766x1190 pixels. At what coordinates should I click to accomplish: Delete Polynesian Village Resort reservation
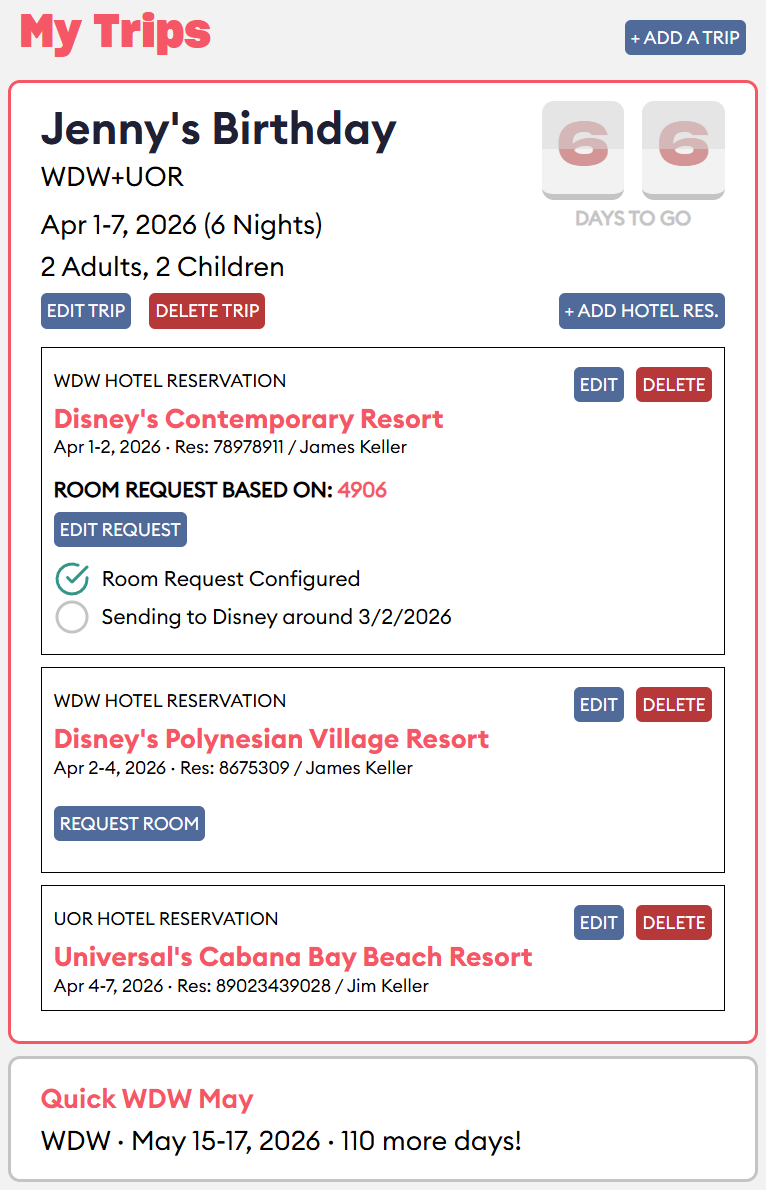673,705
